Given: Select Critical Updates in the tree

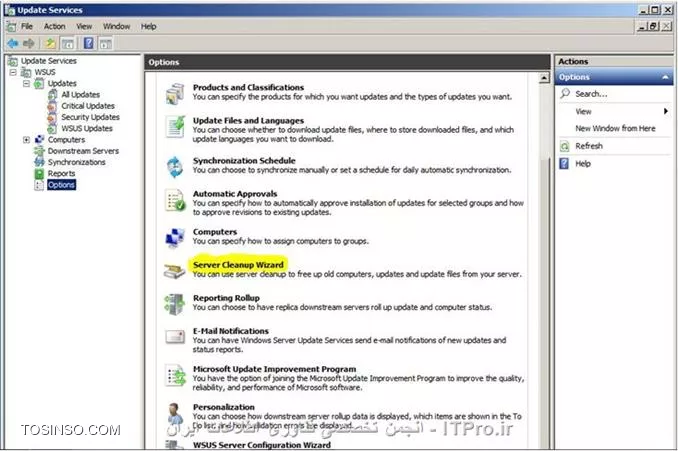Looking at the screenshot, I should coord(88,106).
